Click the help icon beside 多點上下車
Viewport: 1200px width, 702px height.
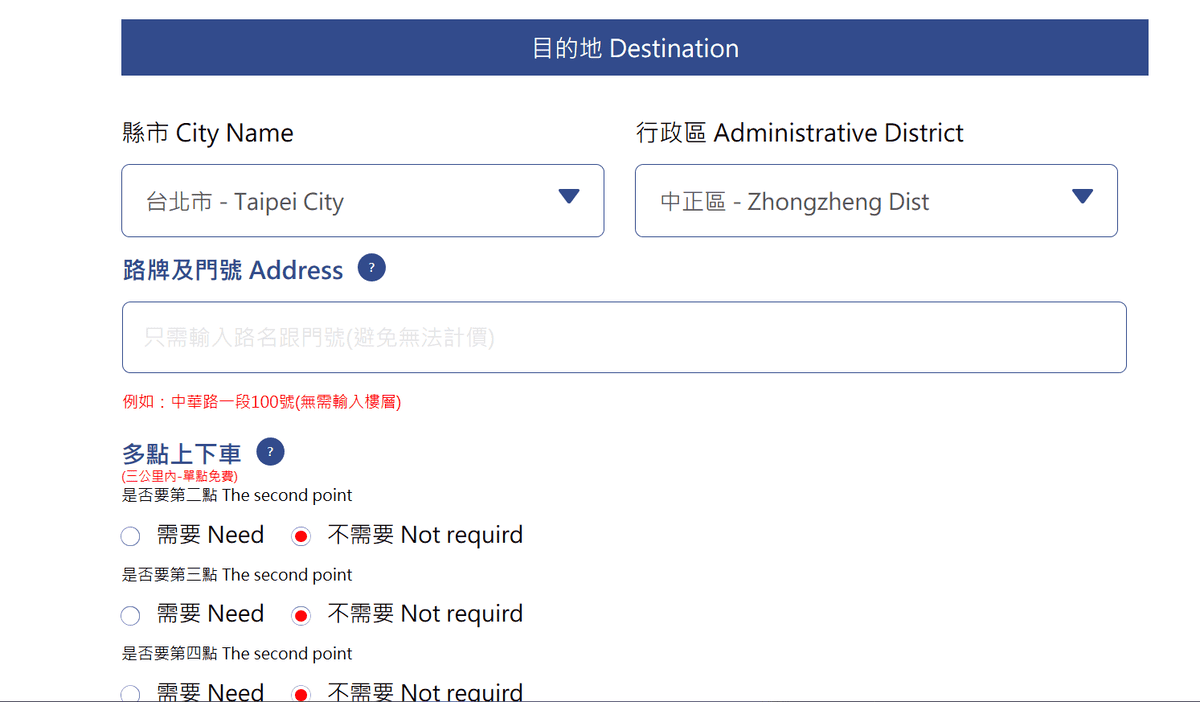coord(270,452)
